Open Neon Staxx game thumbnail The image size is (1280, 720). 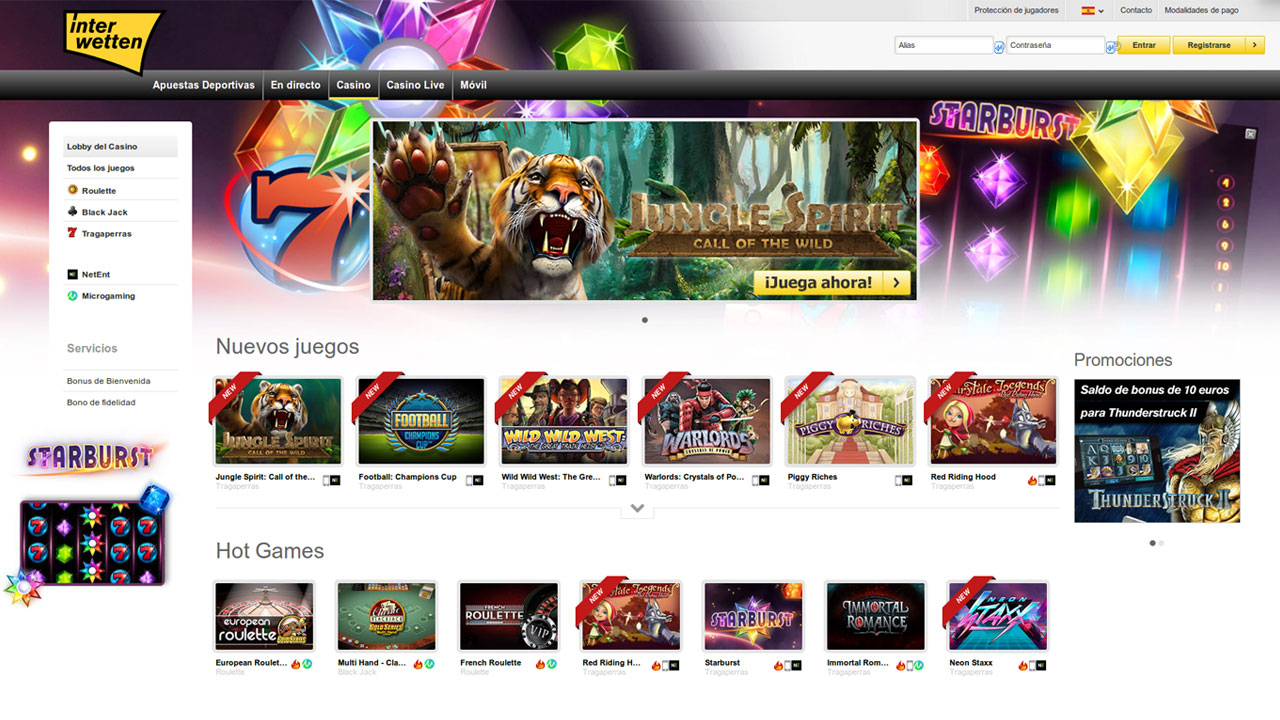[x=998, y=617]
